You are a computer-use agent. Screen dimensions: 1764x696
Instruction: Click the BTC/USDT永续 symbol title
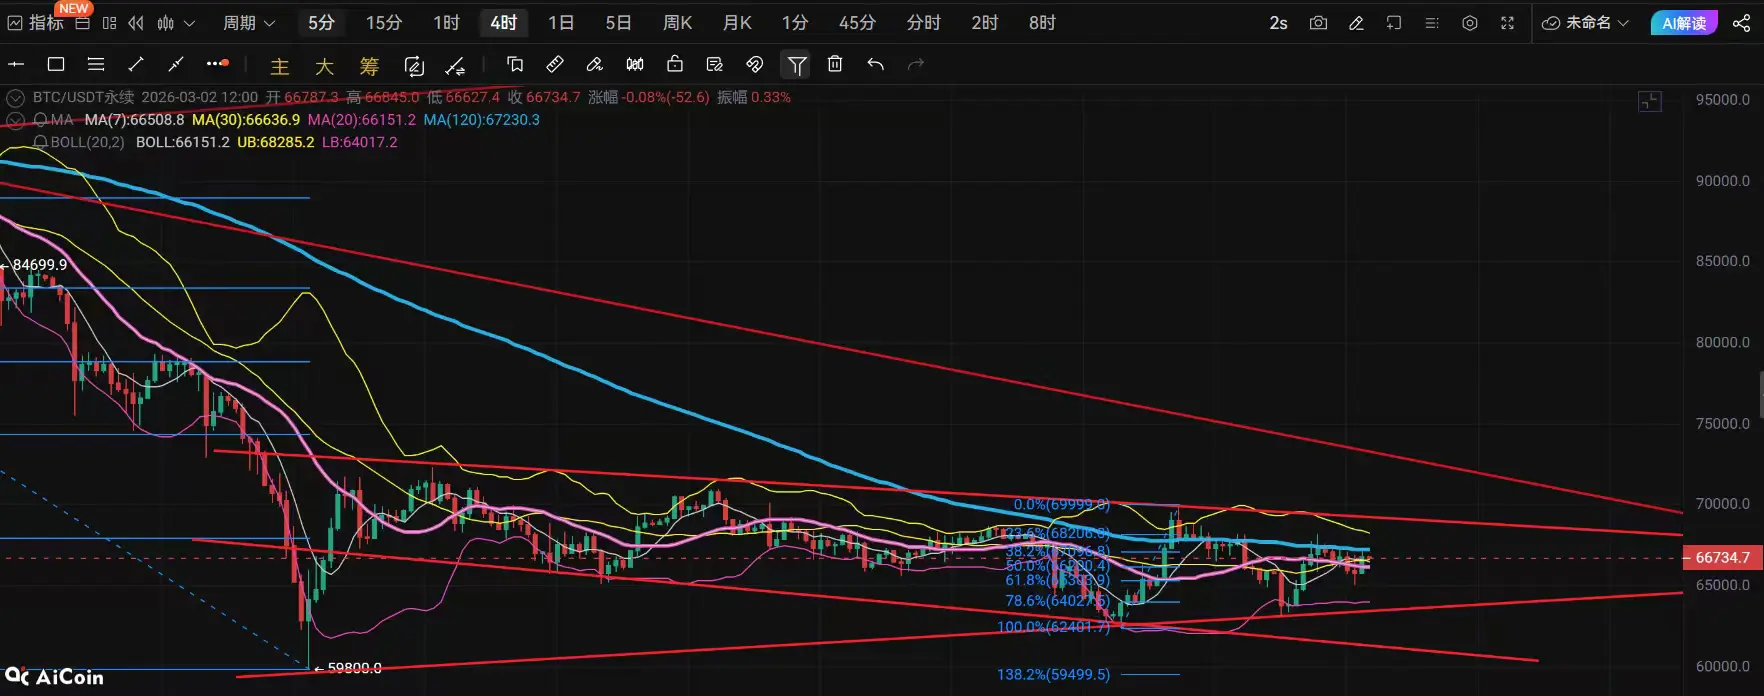tap(83, 97)
